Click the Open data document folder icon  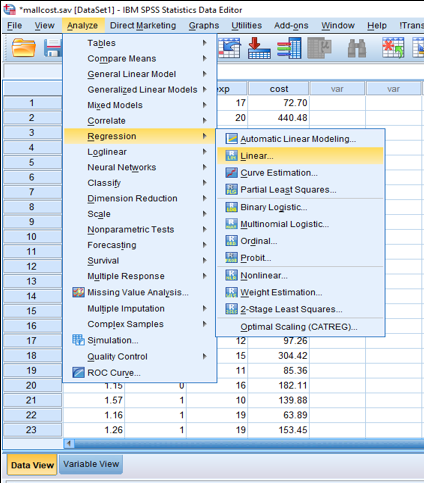coord(24,48)
